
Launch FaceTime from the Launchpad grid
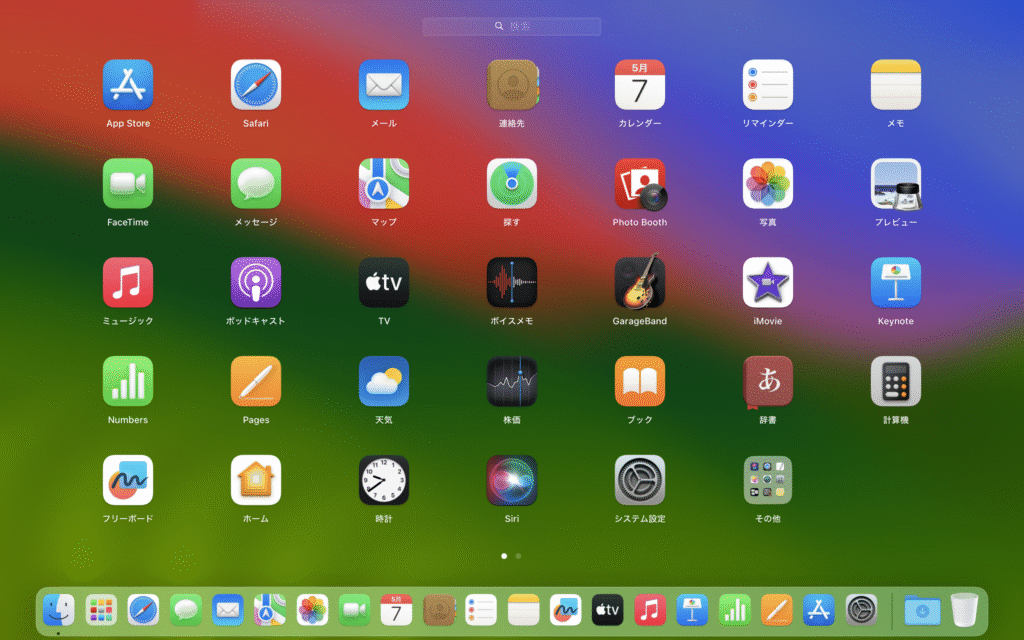pyautogui.click(x=128, y=184)
